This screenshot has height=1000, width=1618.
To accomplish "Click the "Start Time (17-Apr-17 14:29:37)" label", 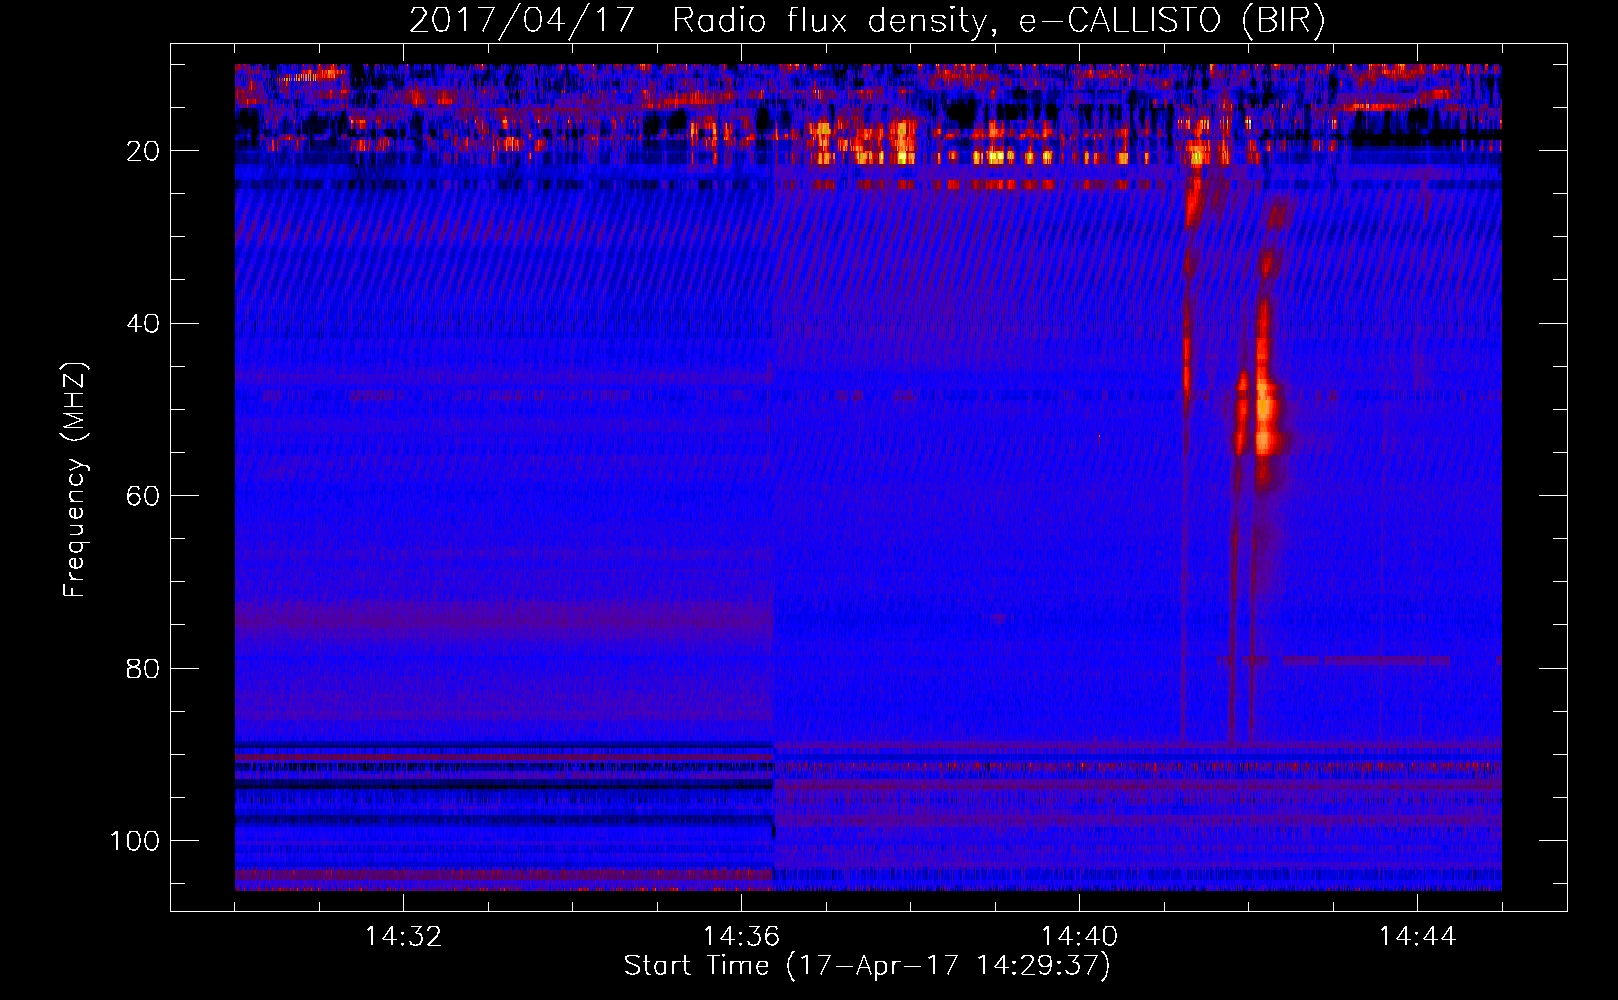I will coord(867,966).
